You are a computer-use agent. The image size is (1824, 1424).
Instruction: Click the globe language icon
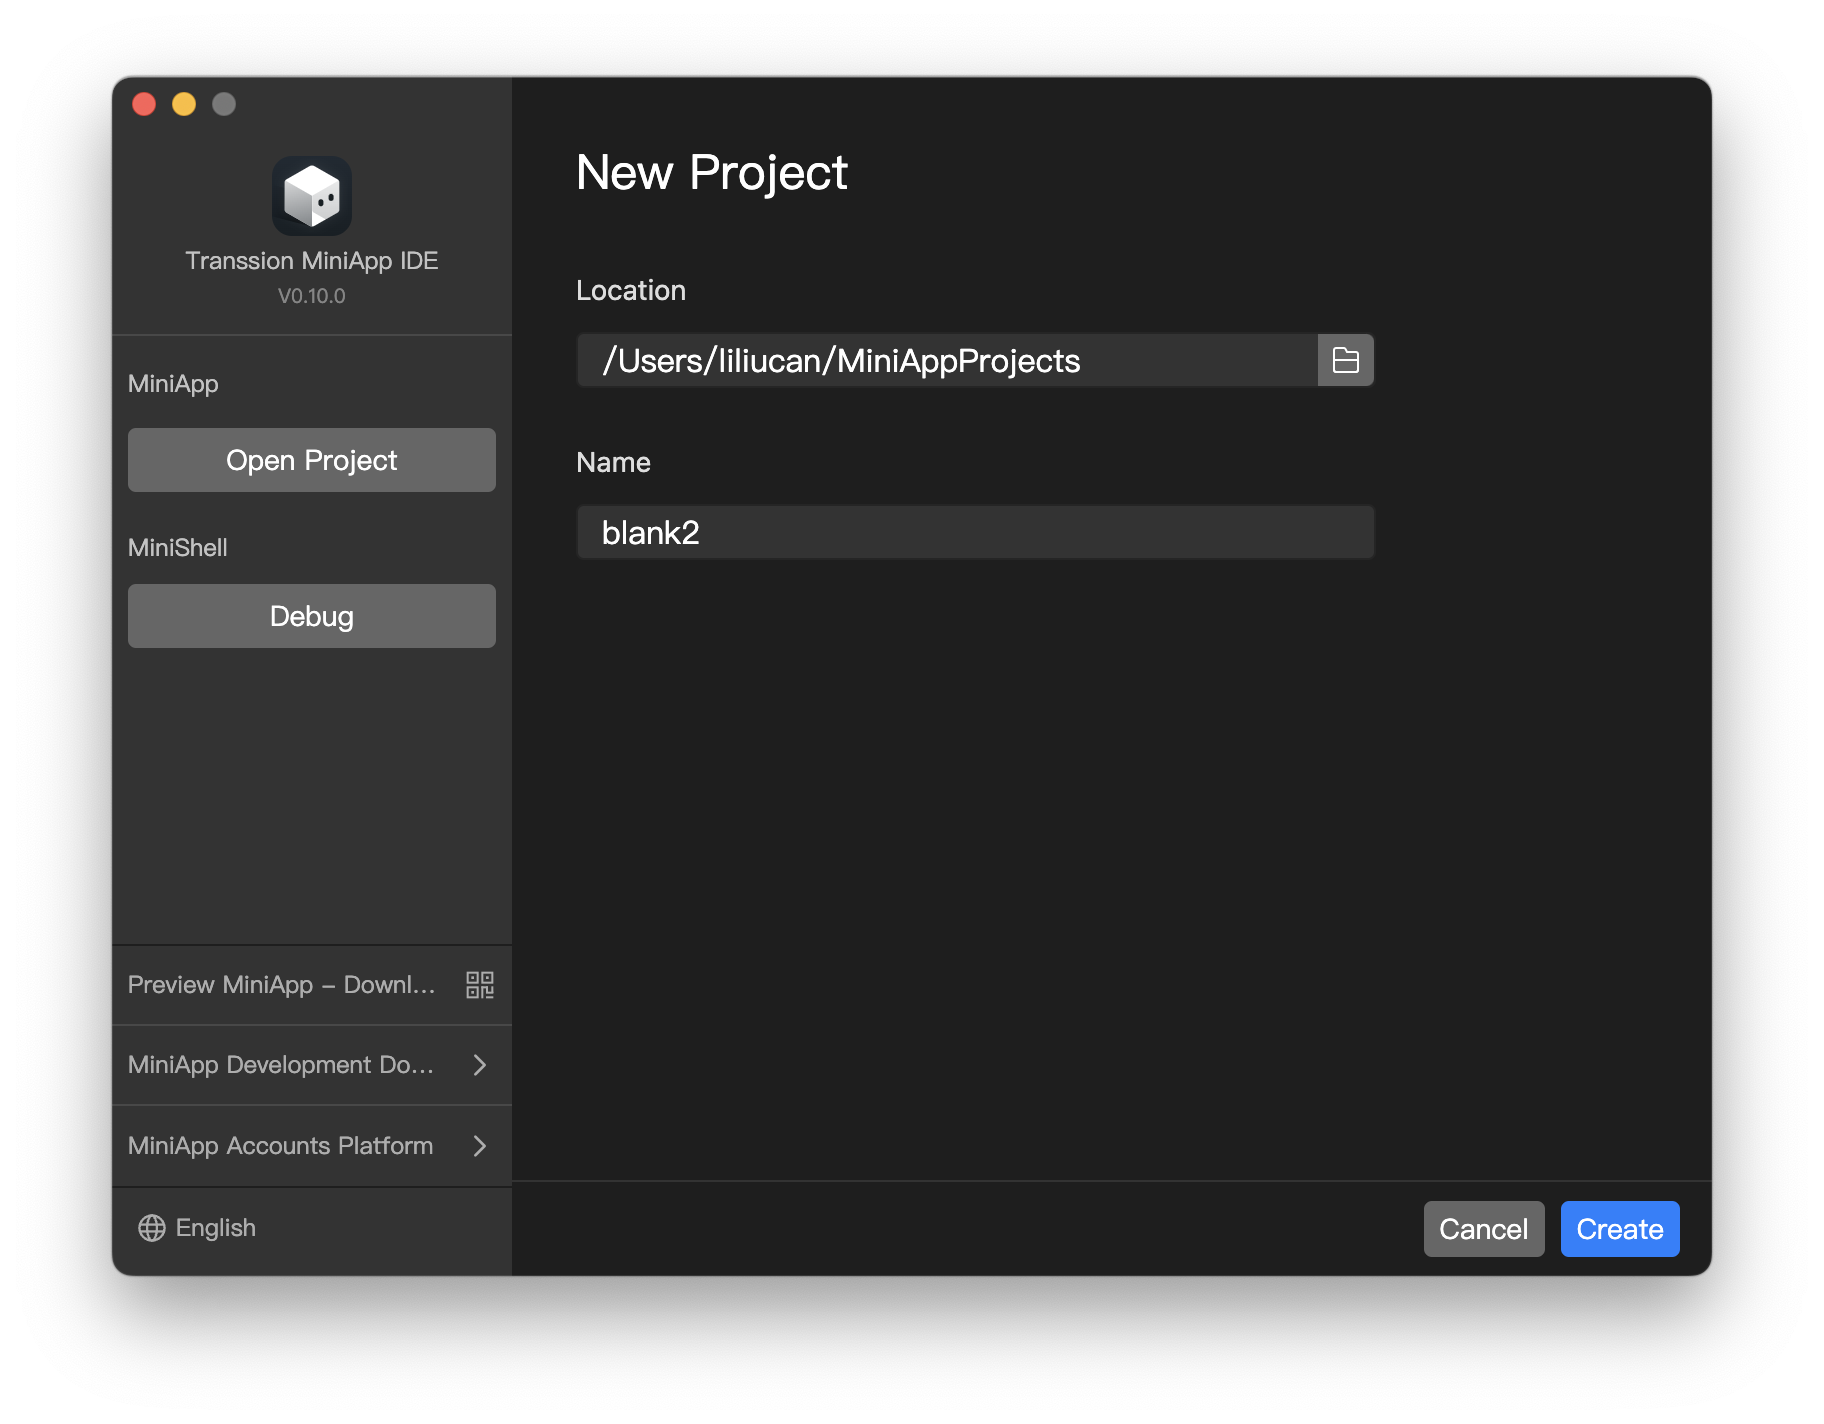pos(152,1228)
